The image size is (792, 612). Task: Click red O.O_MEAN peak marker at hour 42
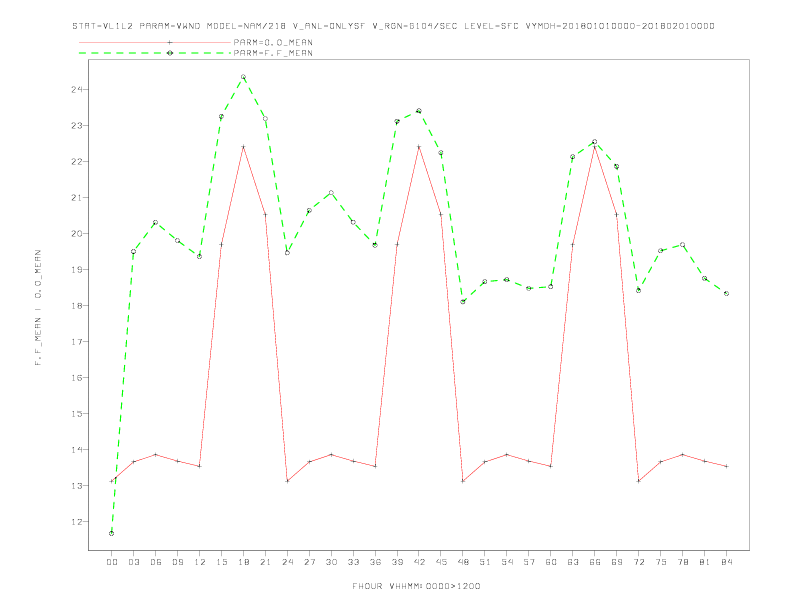pyautogui.click(x=419, y=147)
